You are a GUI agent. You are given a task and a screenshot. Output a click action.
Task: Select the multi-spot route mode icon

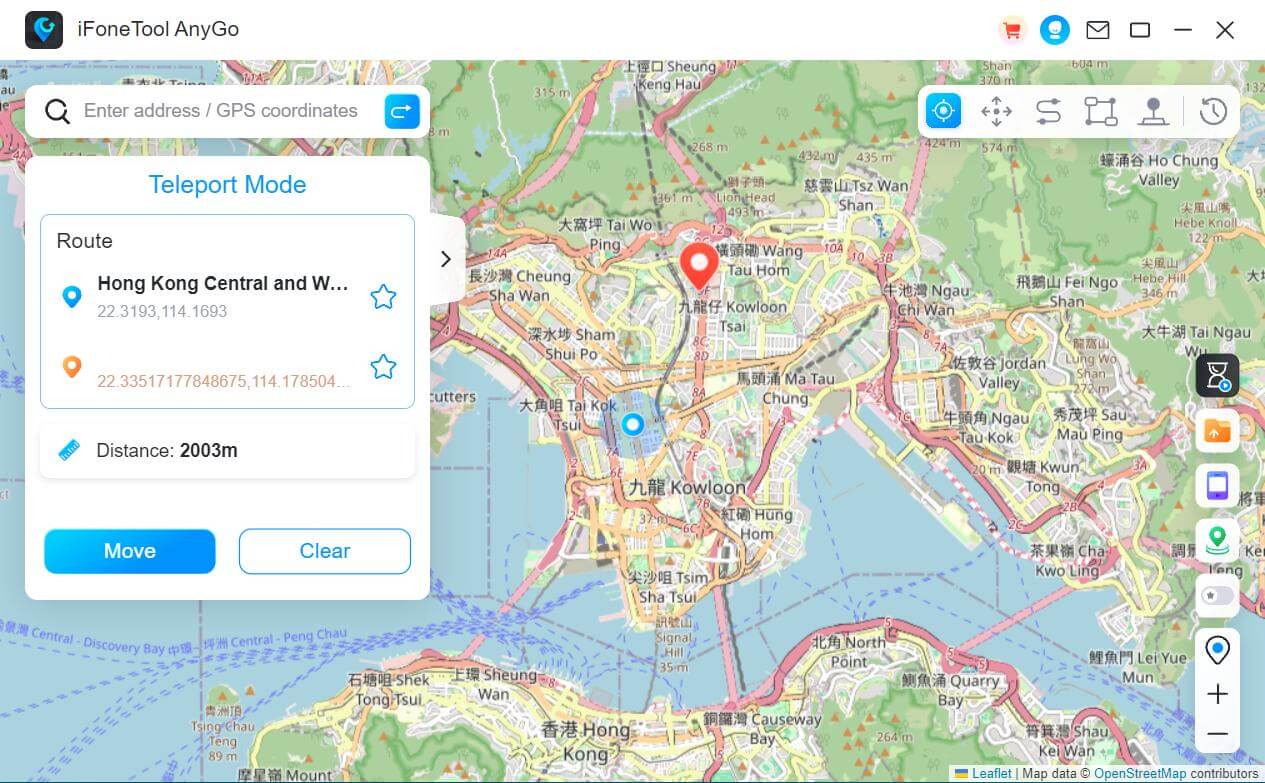click(x=1100, y=111)
